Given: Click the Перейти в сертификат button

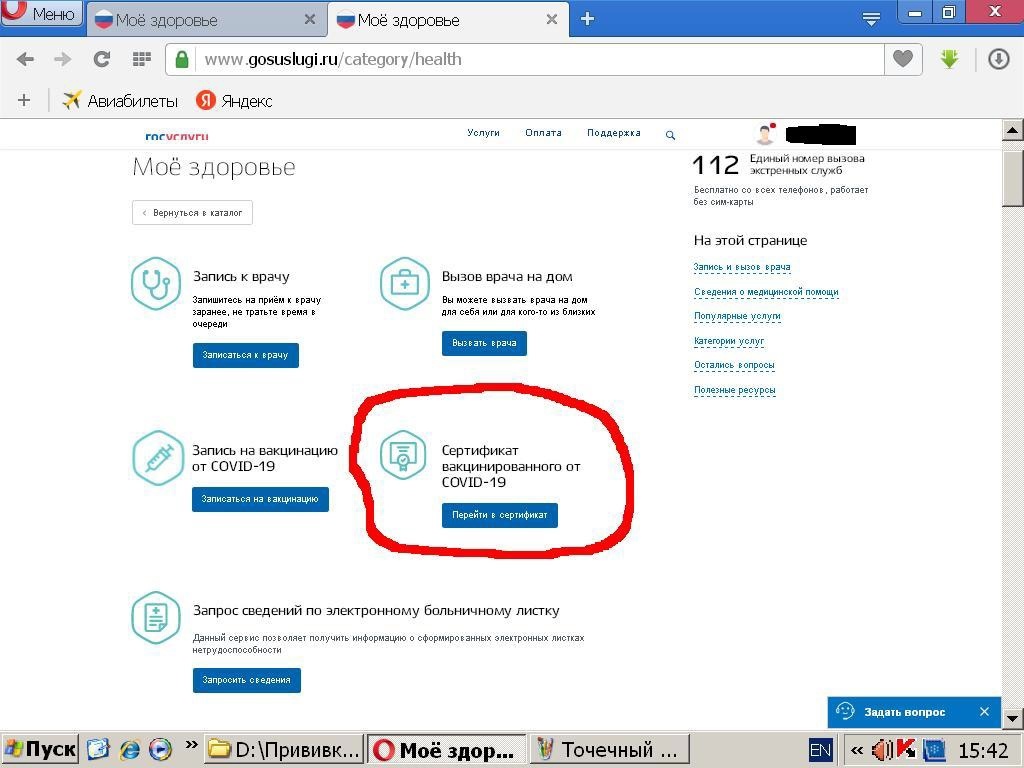Looking at the screenshot, I should point(499,515).
